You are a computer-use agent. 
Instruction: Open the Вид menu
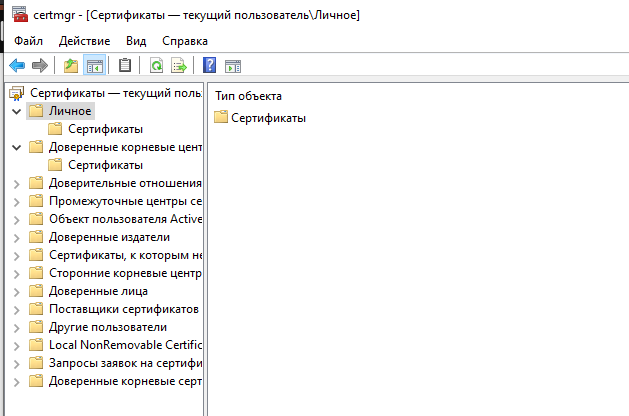tap(136, 41)
